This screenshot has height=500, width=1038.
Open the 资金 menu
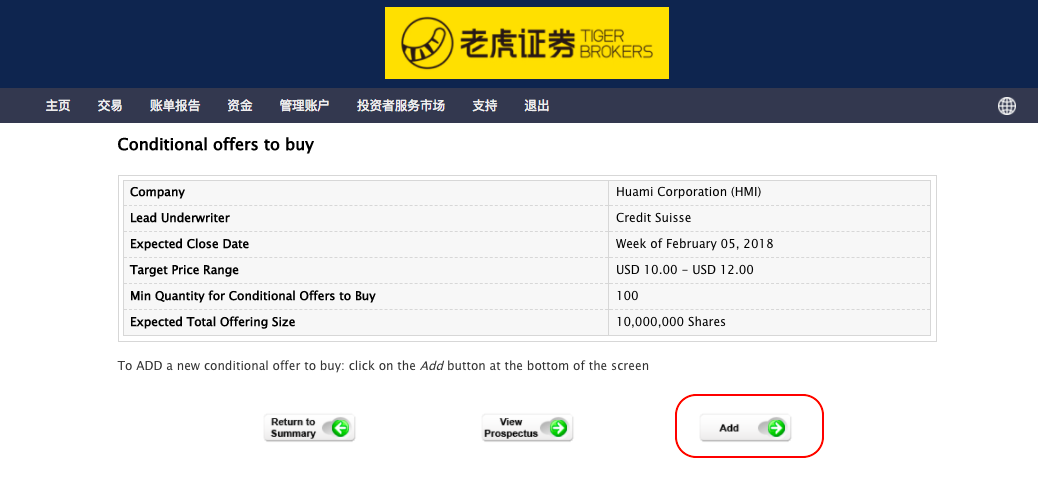[240, 105]
